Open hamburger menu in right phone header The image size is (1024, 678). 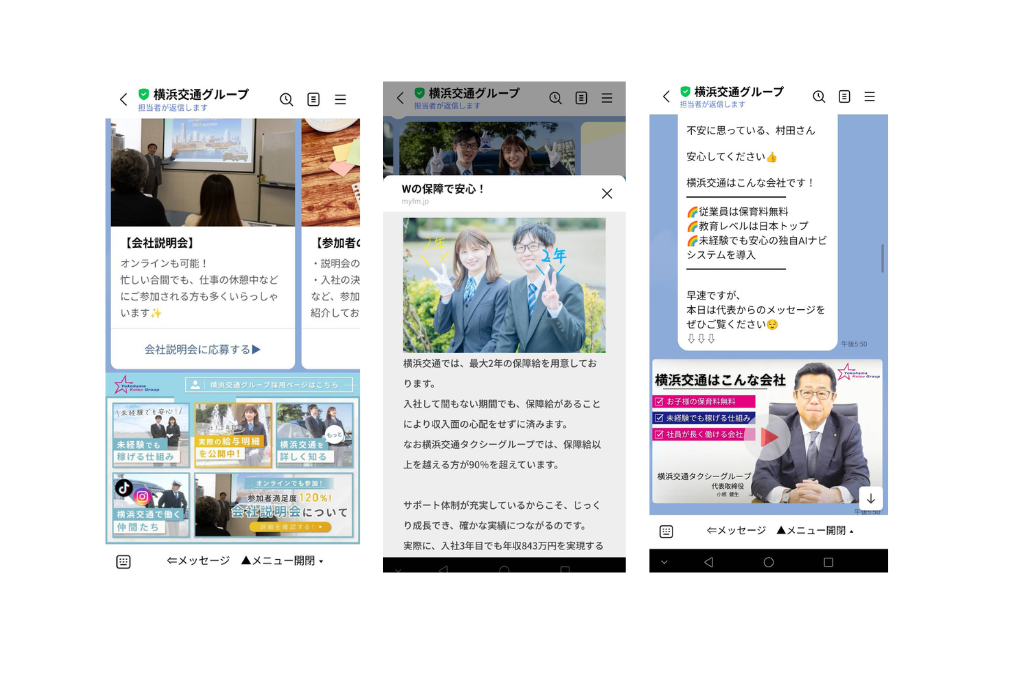coord(869,97)
